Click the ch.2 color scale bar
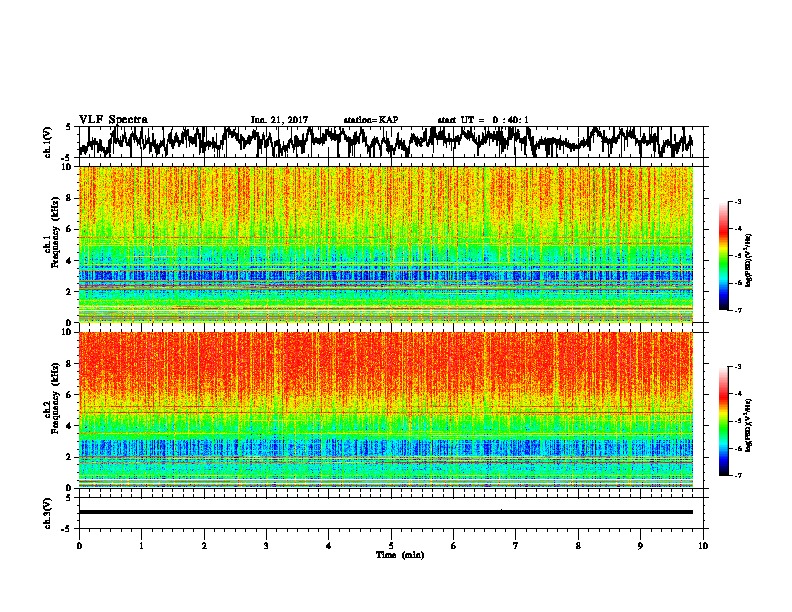Viewport: 792px width, 612px height. pos(723,421)
